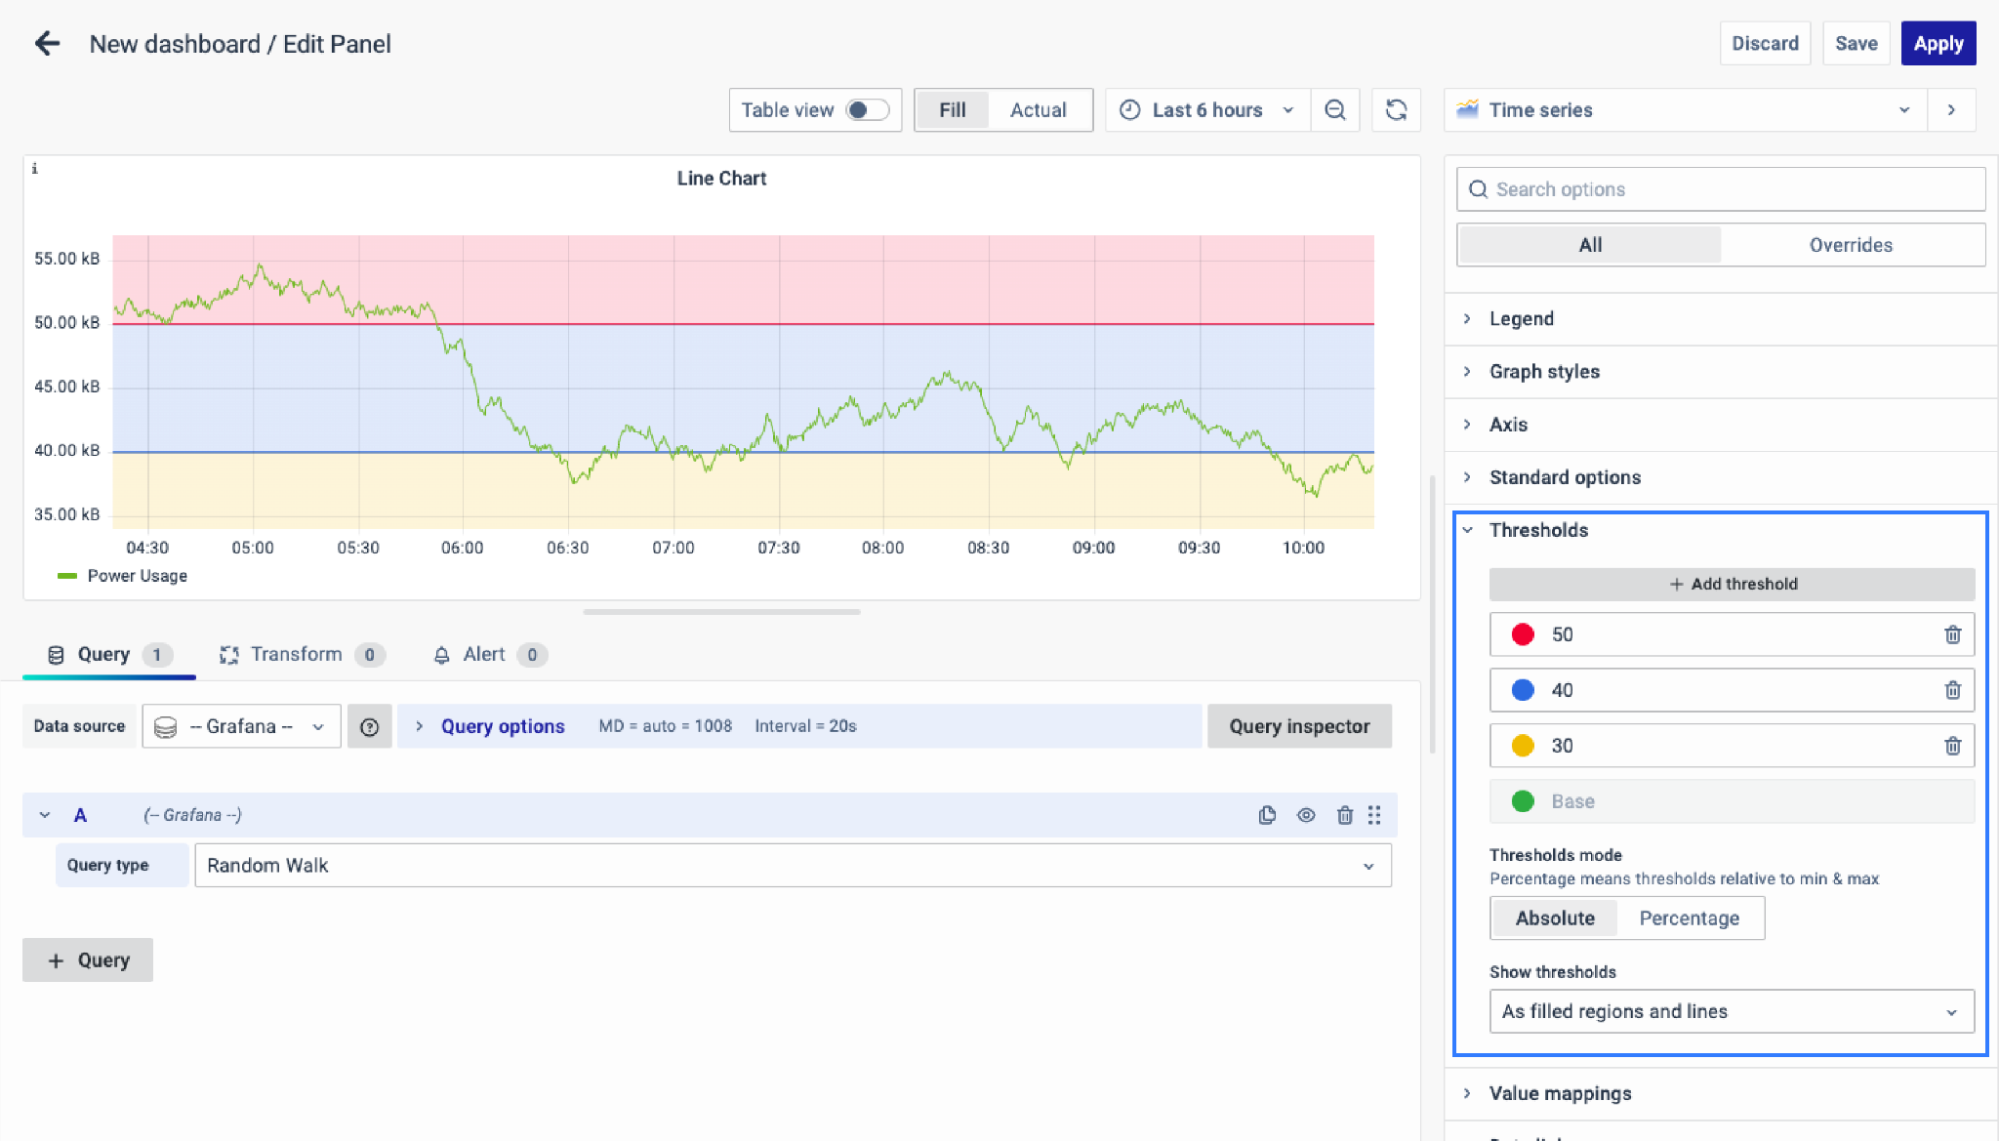Viewport: 1999px width, 1142px height.
Task: Click the zoom out time range icon
Action: 1334,110
